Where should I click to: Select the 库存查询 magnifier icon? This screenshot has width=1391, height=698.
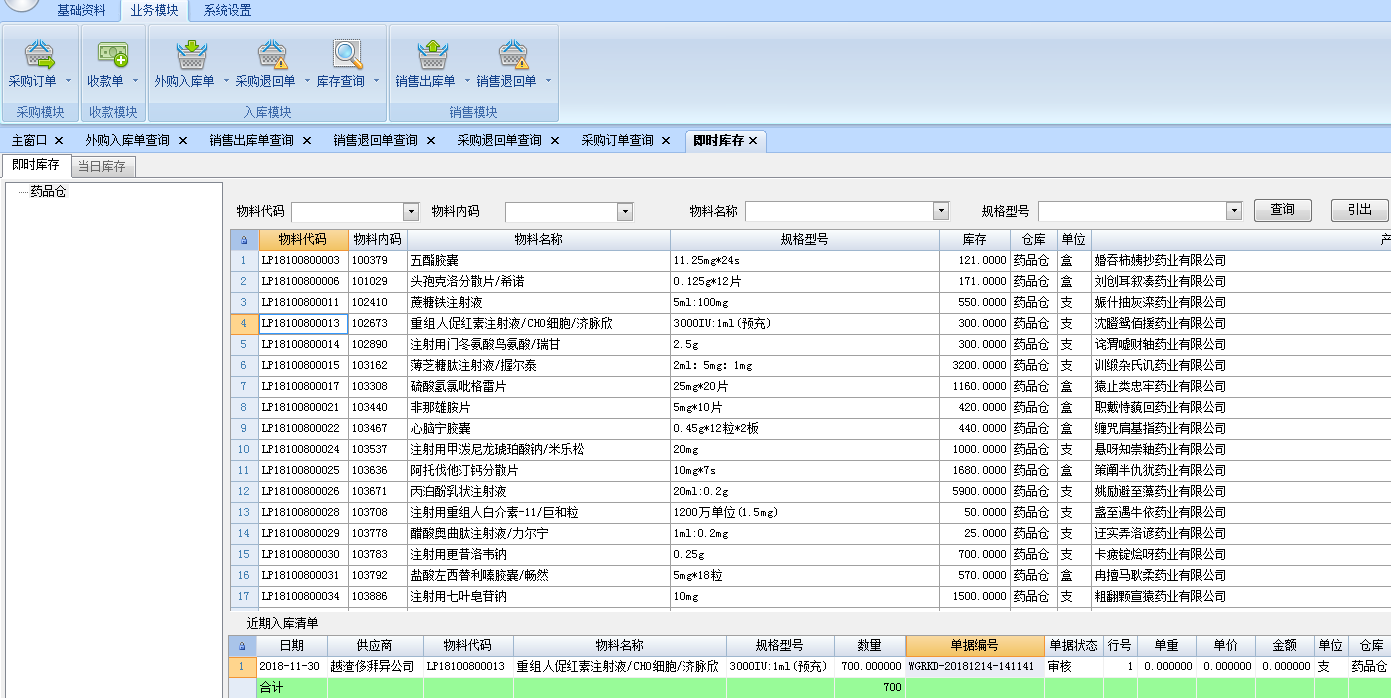[347, 55]
